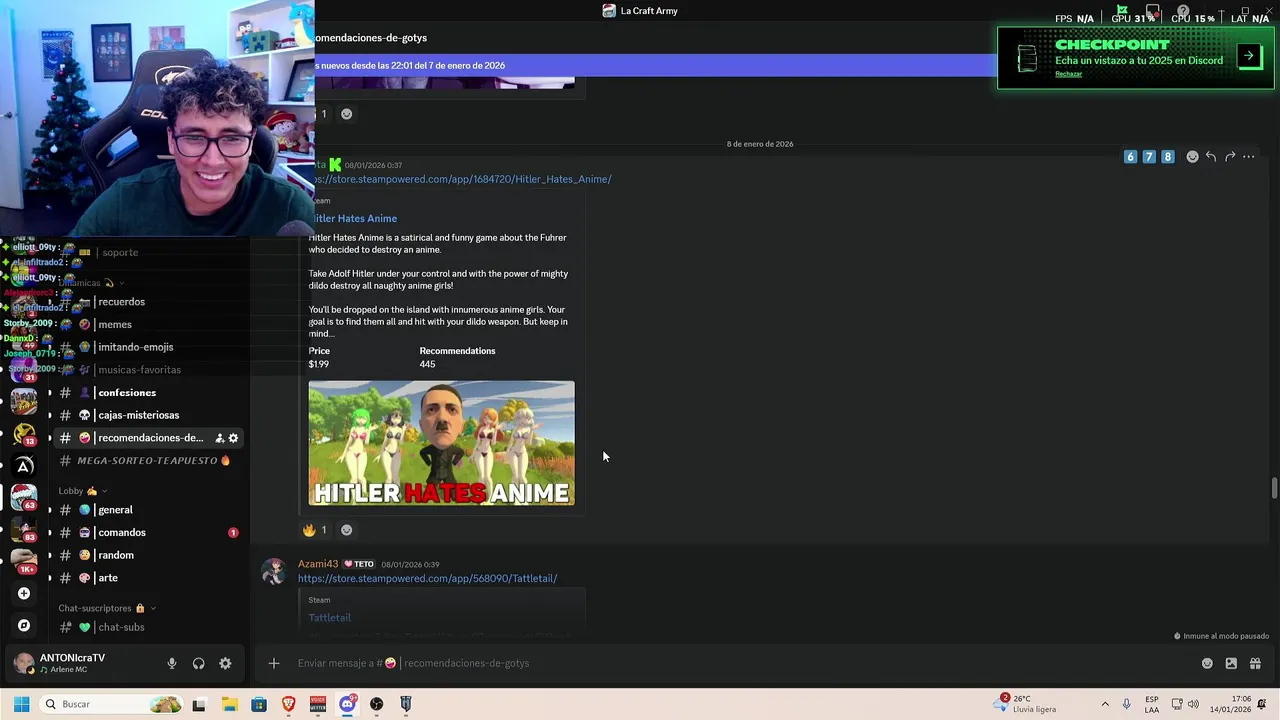Open the Hitler_Hates_Anime Steam store link

pos(463,179)
